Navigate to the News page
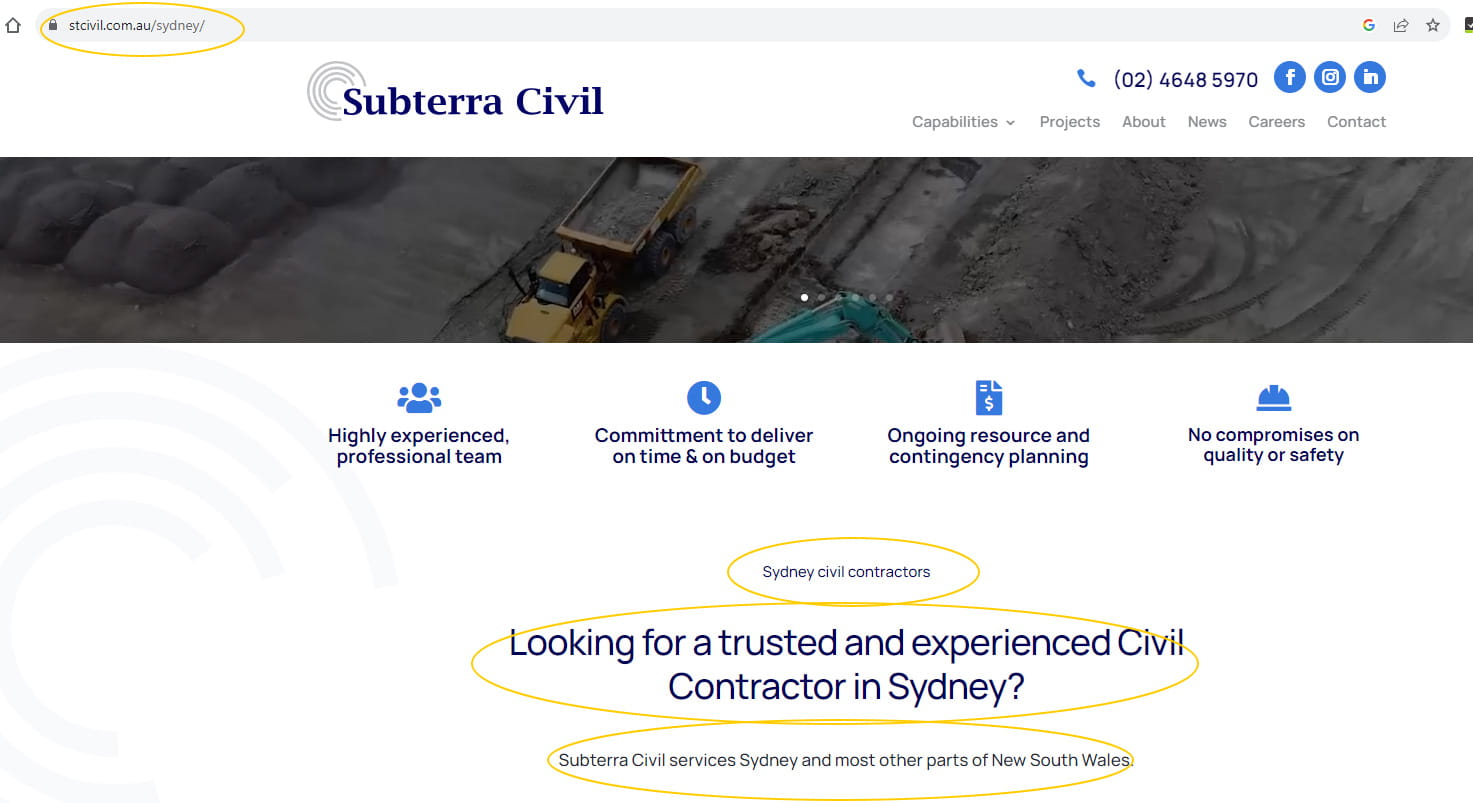 pyautogui.click(x=1207, y=122)
